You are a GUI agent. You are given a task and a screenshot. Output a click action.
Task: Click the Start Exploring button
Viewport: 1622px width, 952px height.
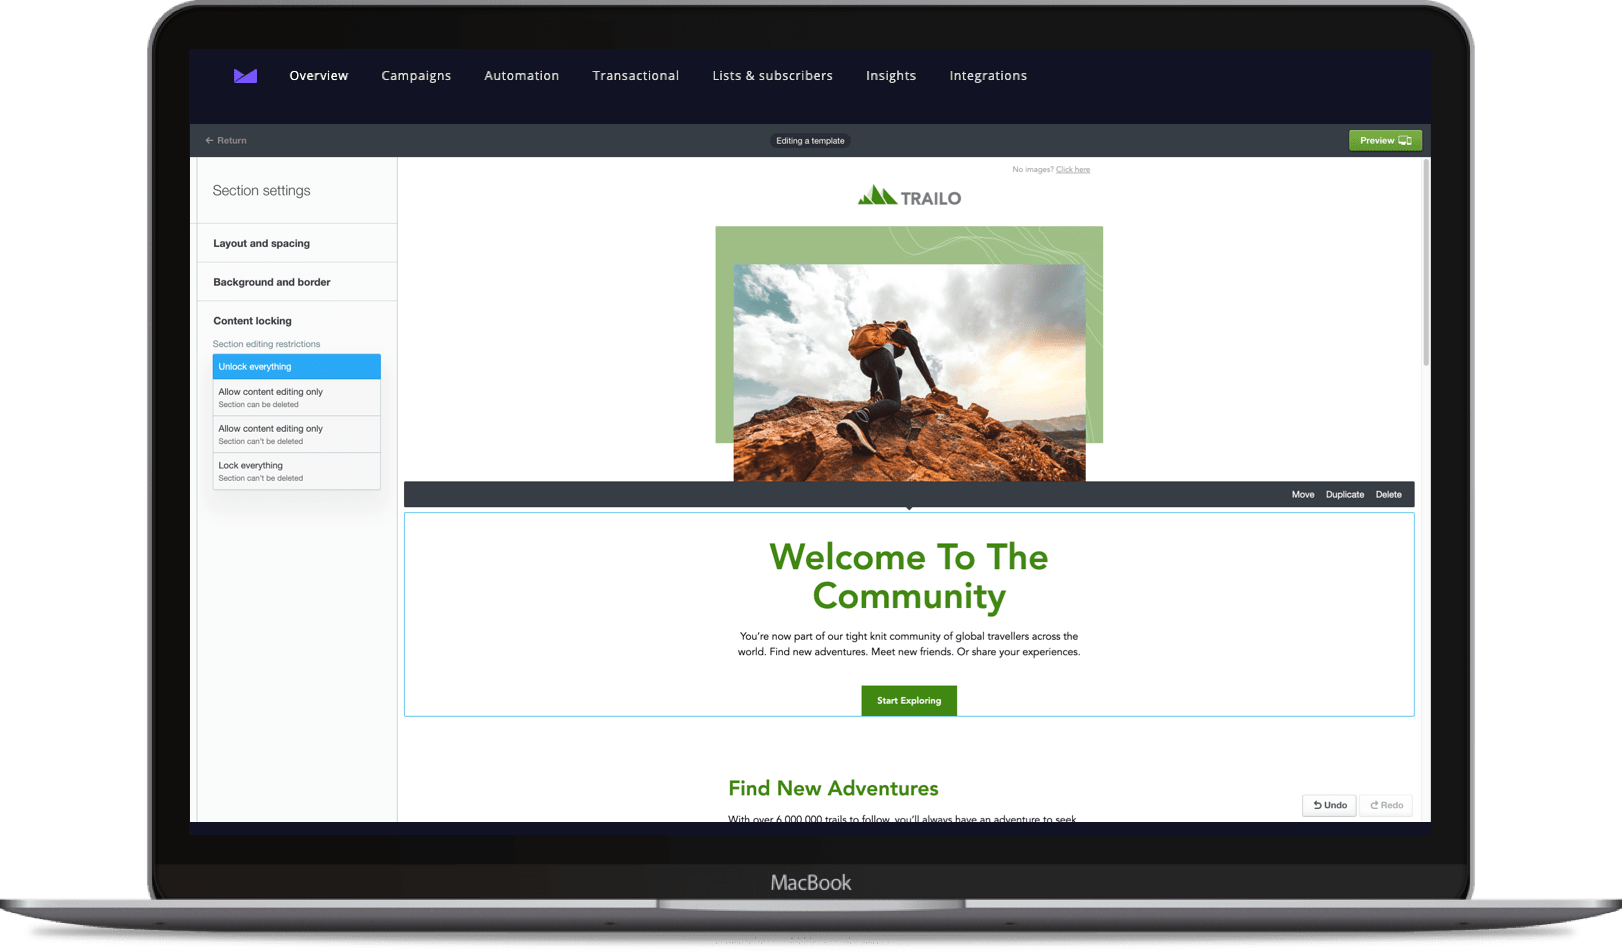pos(908,700)
